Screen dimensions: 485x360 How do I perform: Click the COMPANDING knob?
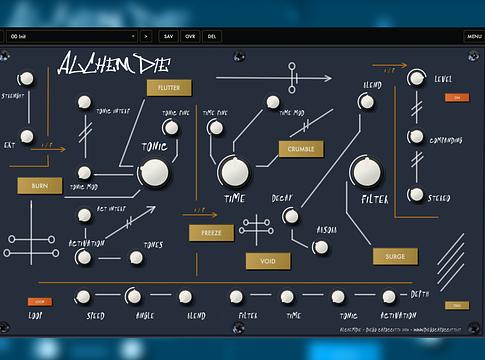pyautogui.click(x=416, y=136)
